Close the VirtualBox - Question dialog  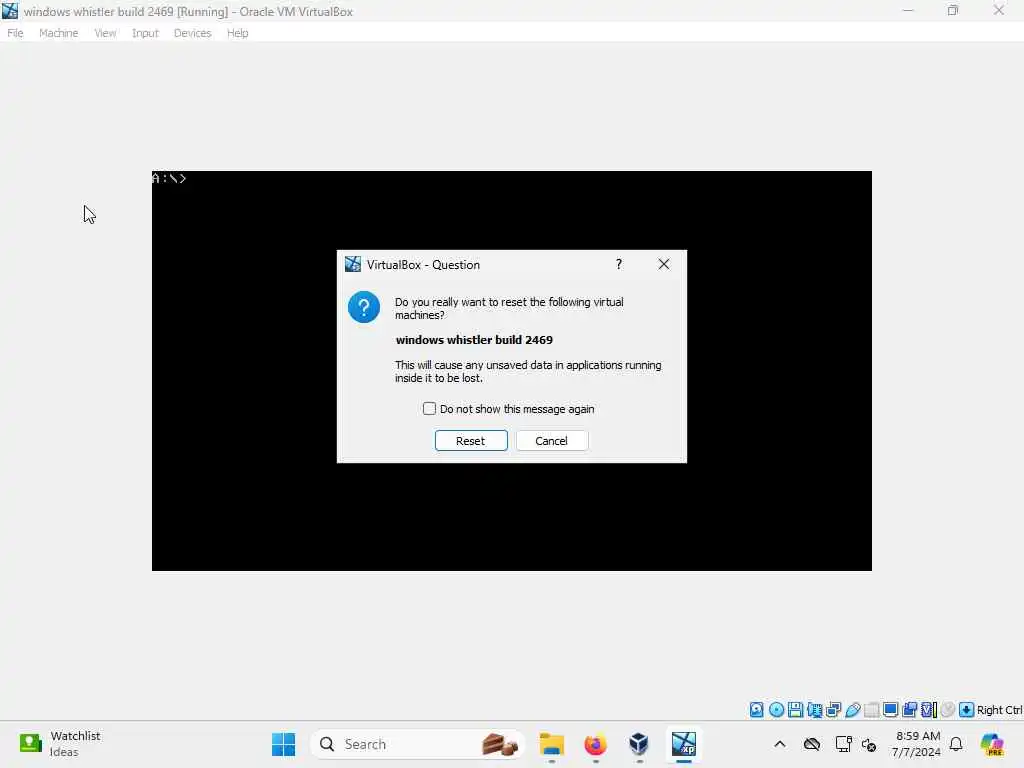[664, 264]
